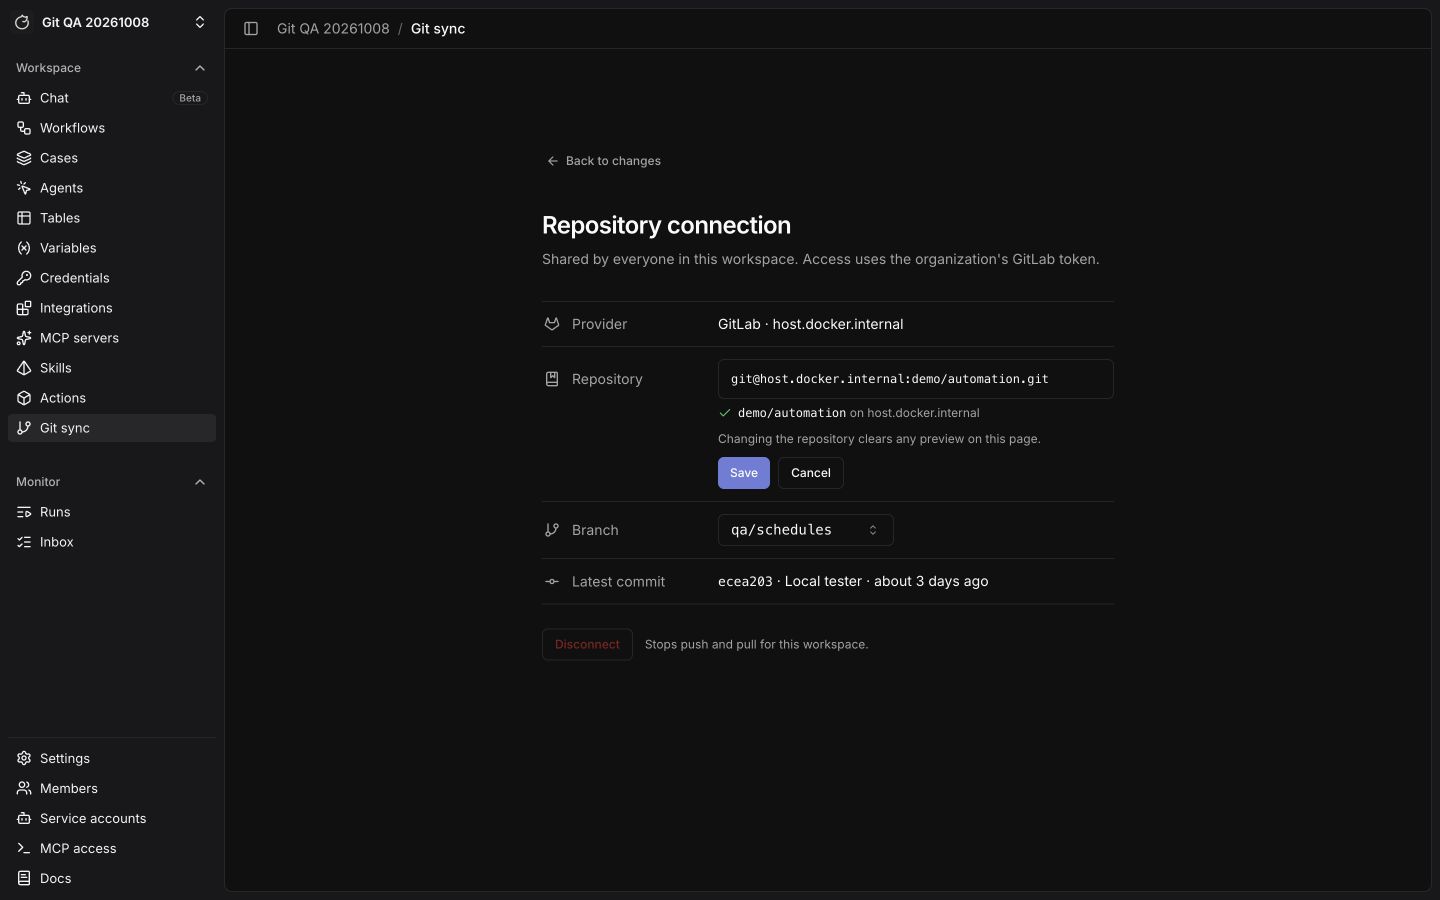Click the MCP servers icon

click(24, 338)
